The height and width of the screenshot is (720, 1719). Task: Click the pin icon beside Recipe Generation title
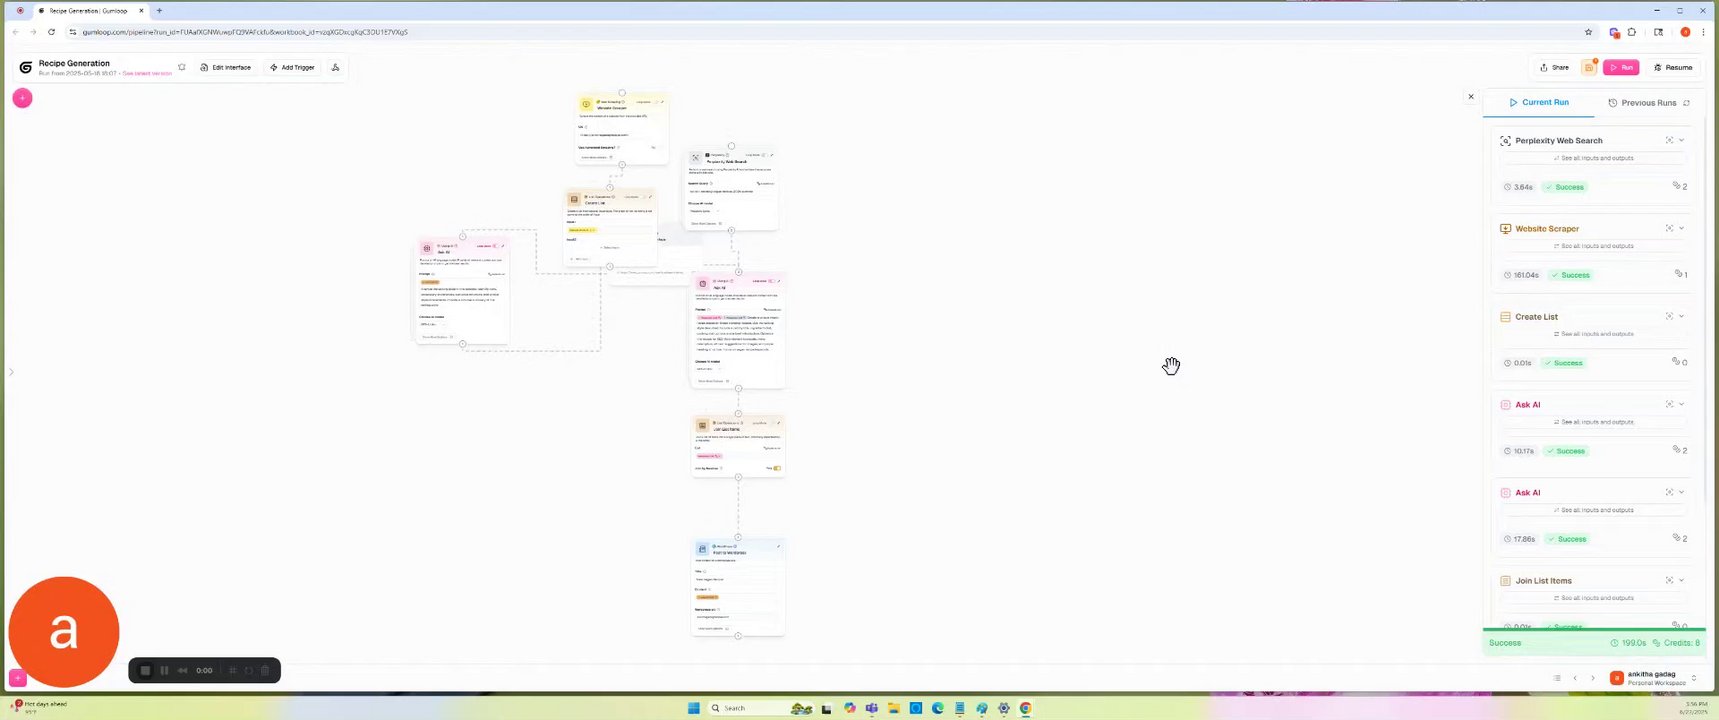[181, 67]
